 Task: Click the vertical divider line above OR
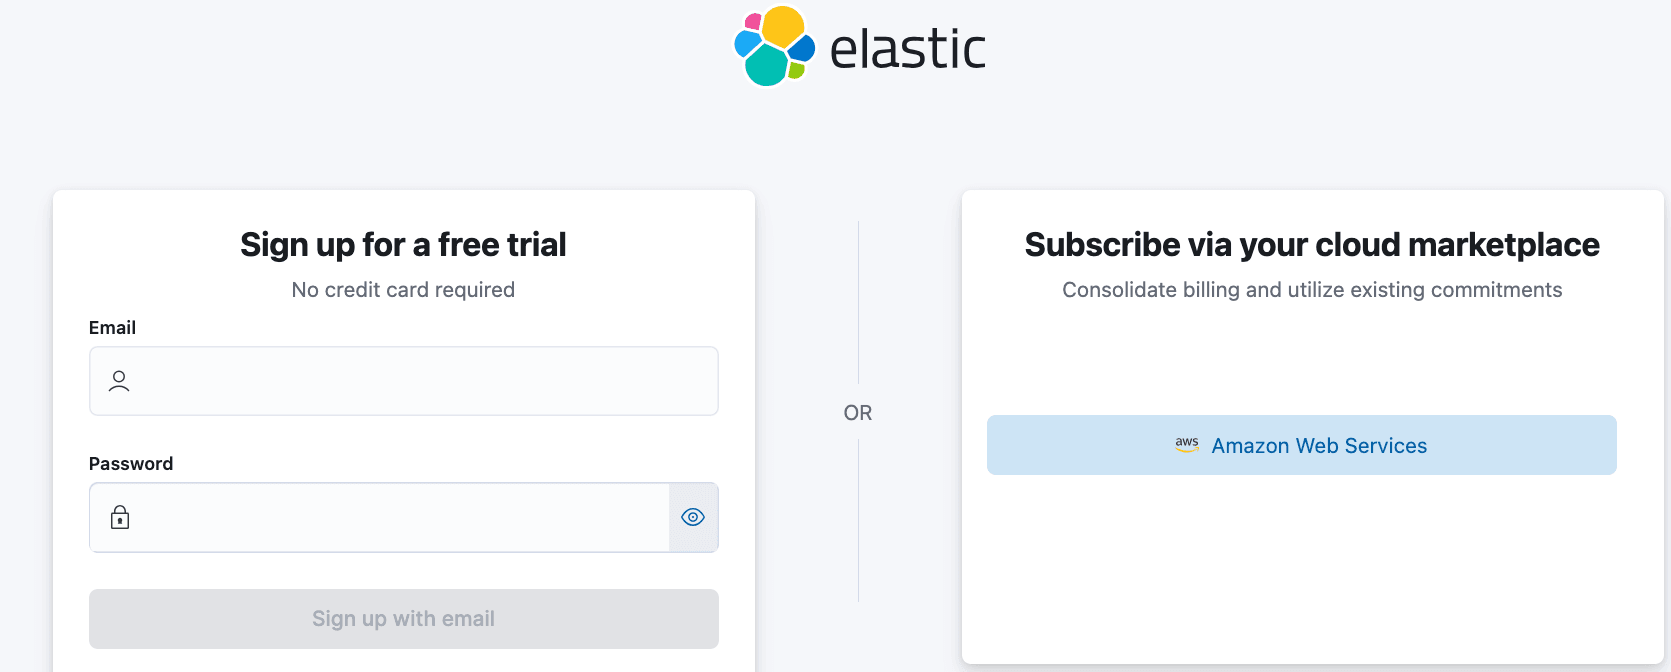click(x=858, y=300)
